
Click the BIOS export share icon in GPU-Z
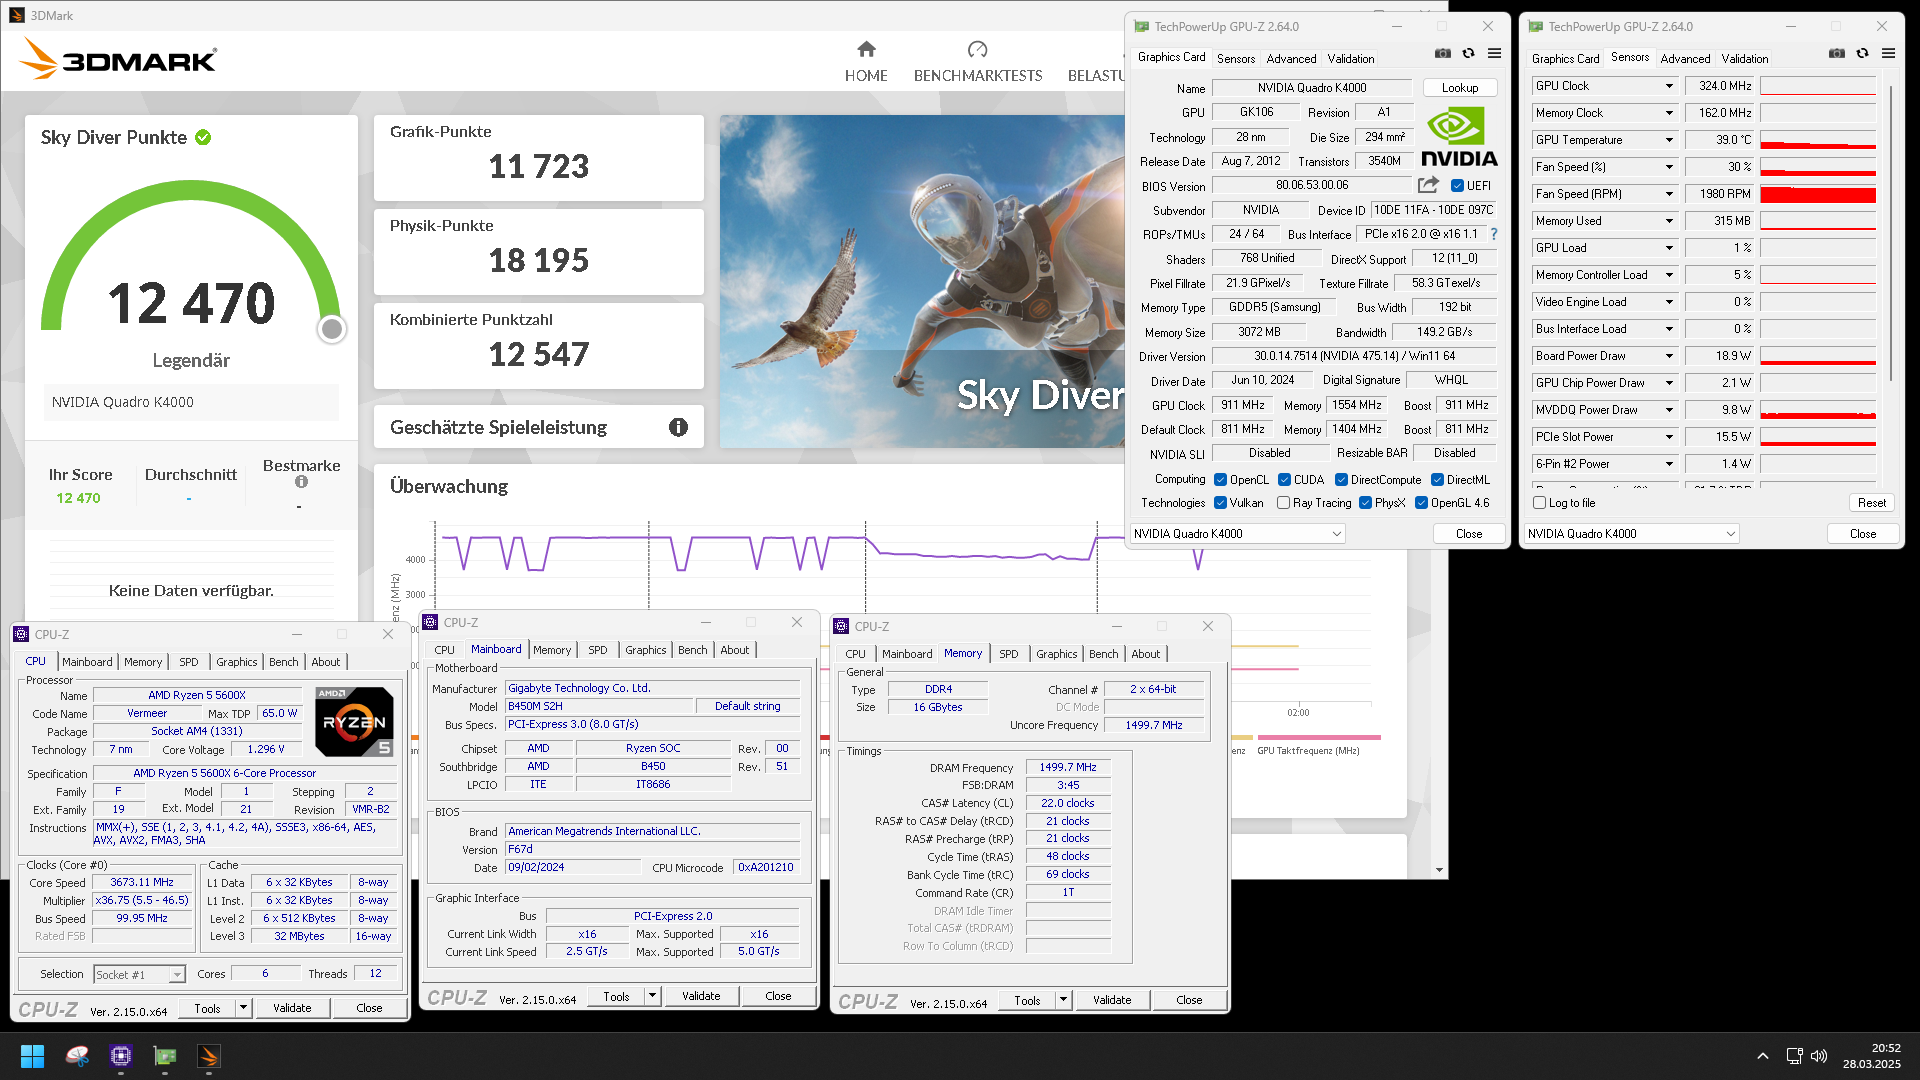coord(1428,185)
